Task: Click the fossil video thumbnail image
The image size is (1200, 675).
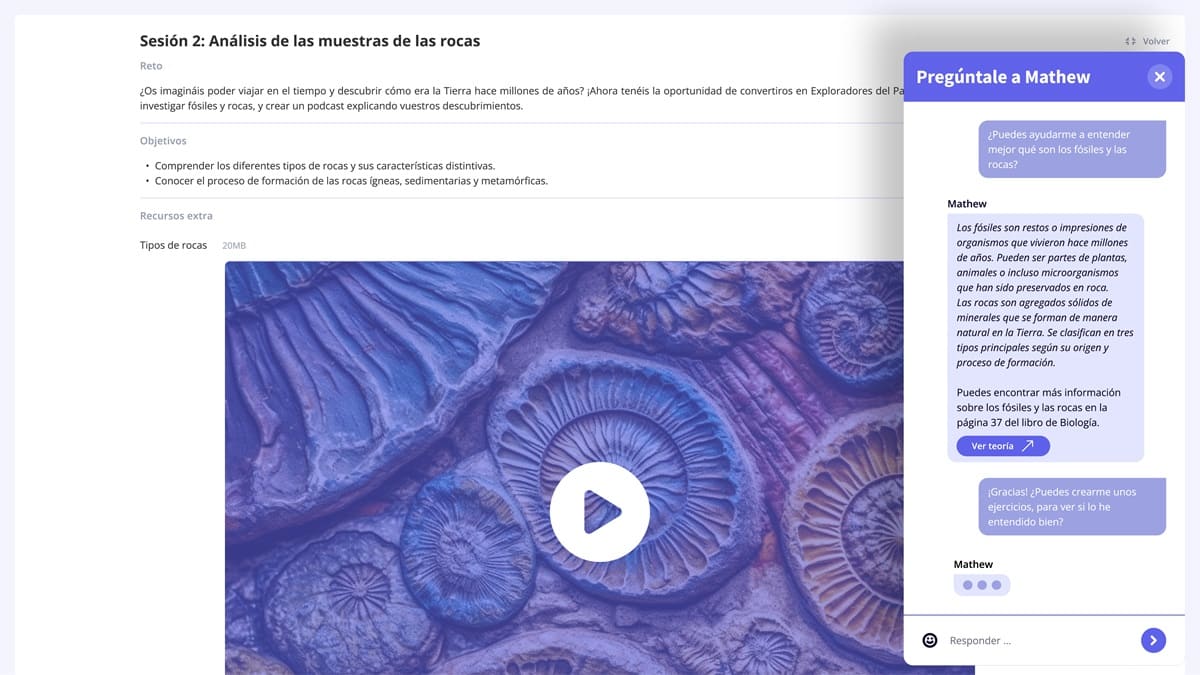Action: pyautogui.click(x=400, y=400)
